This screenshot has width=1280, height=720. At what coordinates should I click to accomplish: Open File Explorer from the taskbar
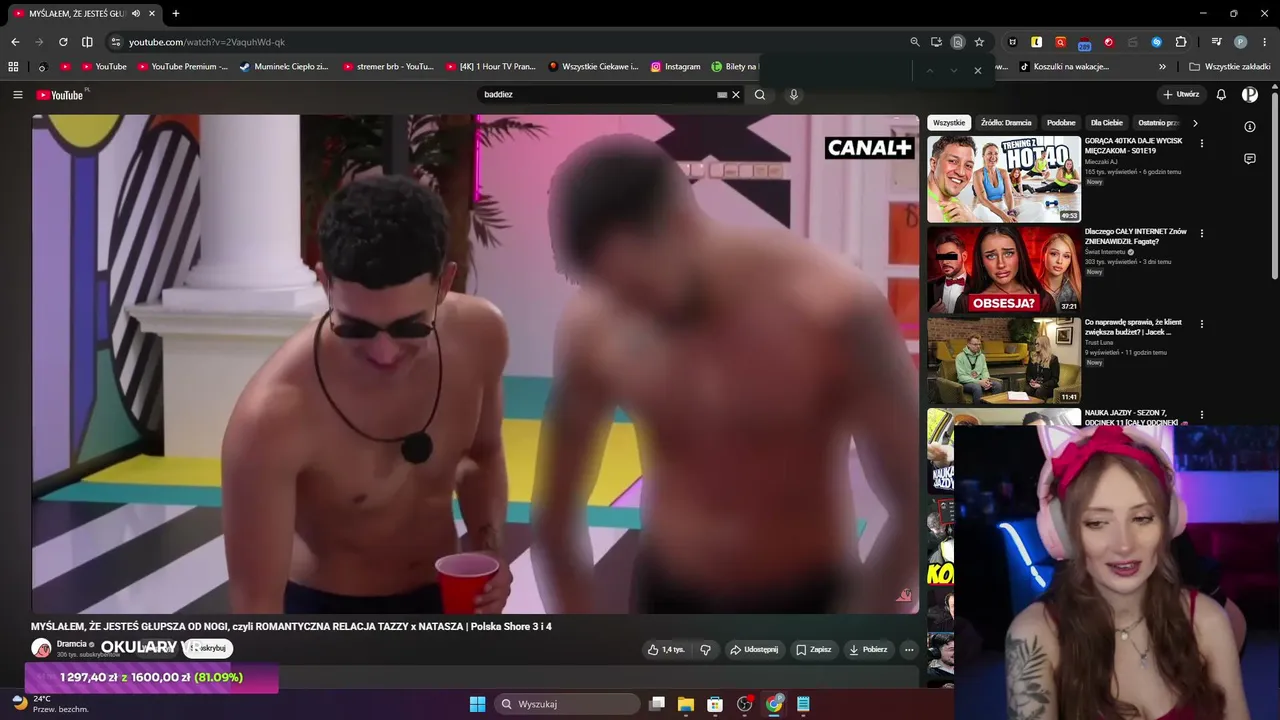(x=686, y=704)
